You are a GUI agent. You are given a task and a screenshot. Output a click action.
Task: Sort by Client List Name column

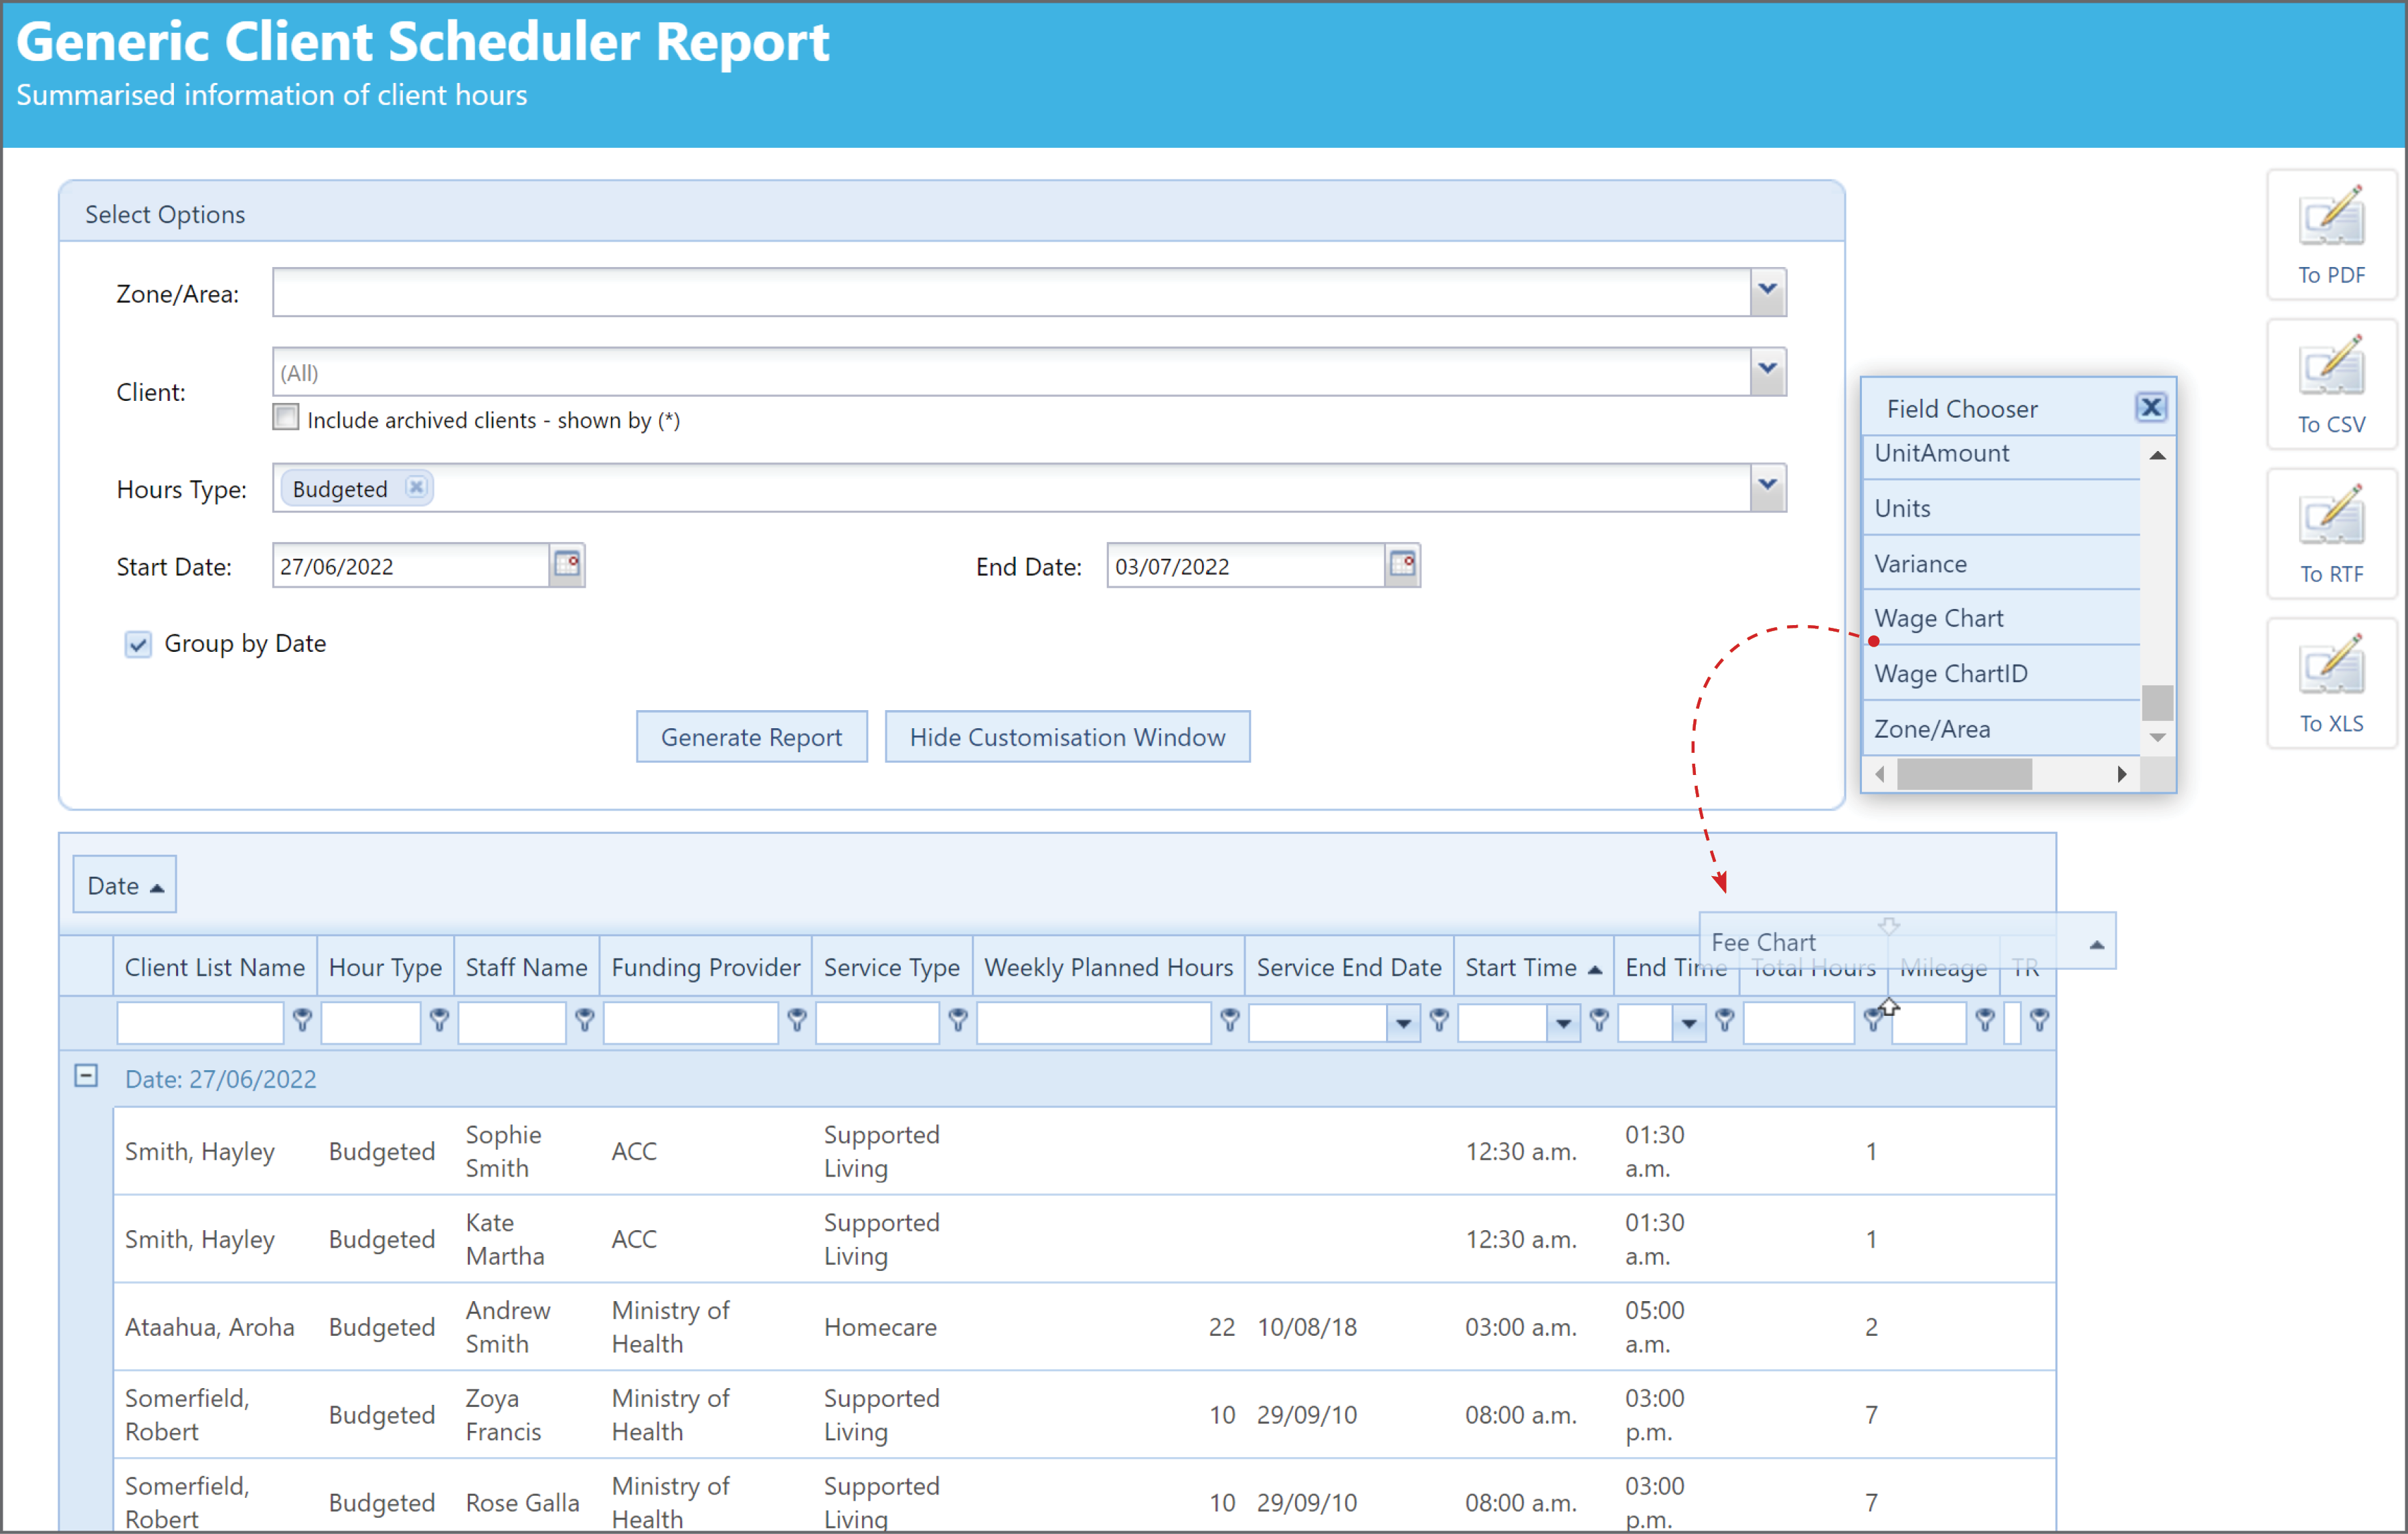point(214,966)
